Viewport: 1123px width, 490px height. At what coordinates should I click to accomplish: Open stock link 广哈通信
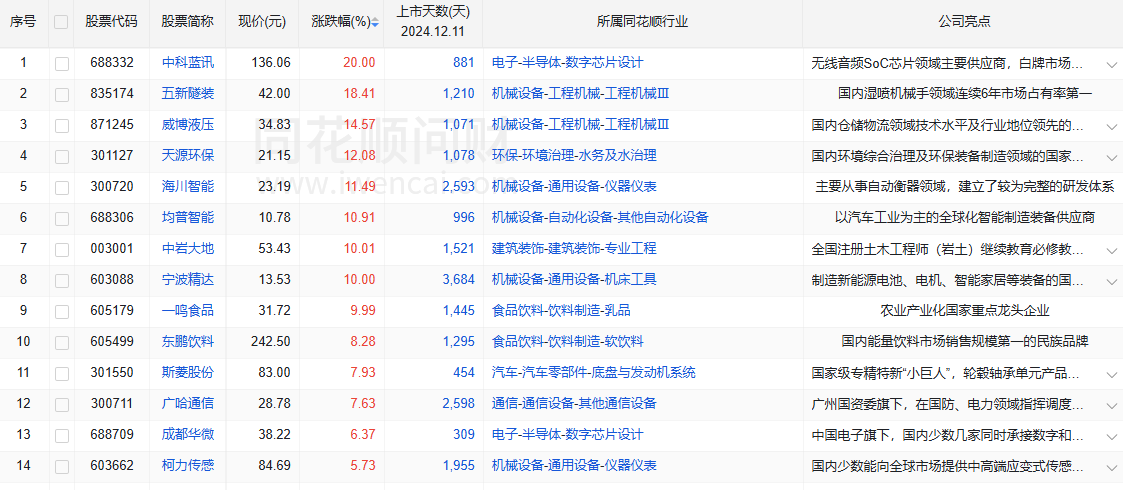coord(188,403)
